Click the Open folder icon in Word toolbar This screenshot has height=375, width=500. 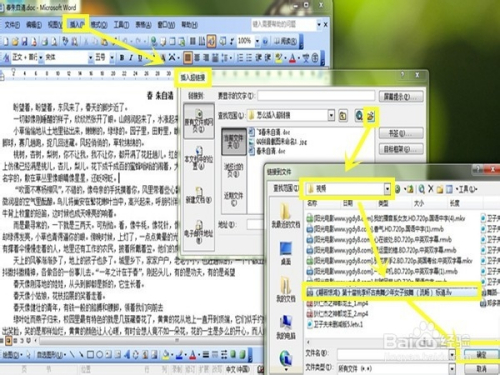15,42
